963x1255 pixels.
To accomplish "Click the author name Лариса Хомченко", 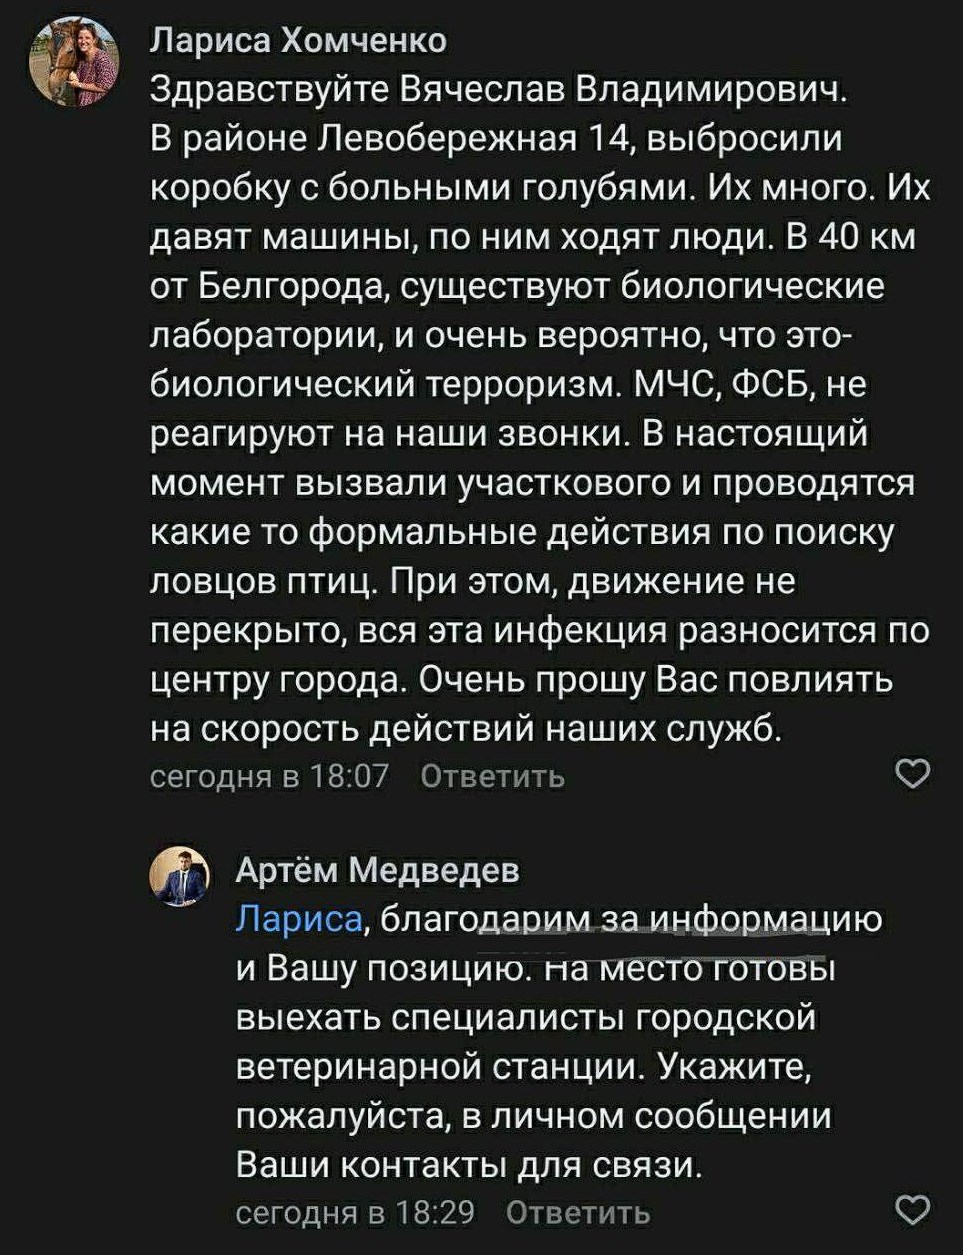I will click(x=298, y=40).
